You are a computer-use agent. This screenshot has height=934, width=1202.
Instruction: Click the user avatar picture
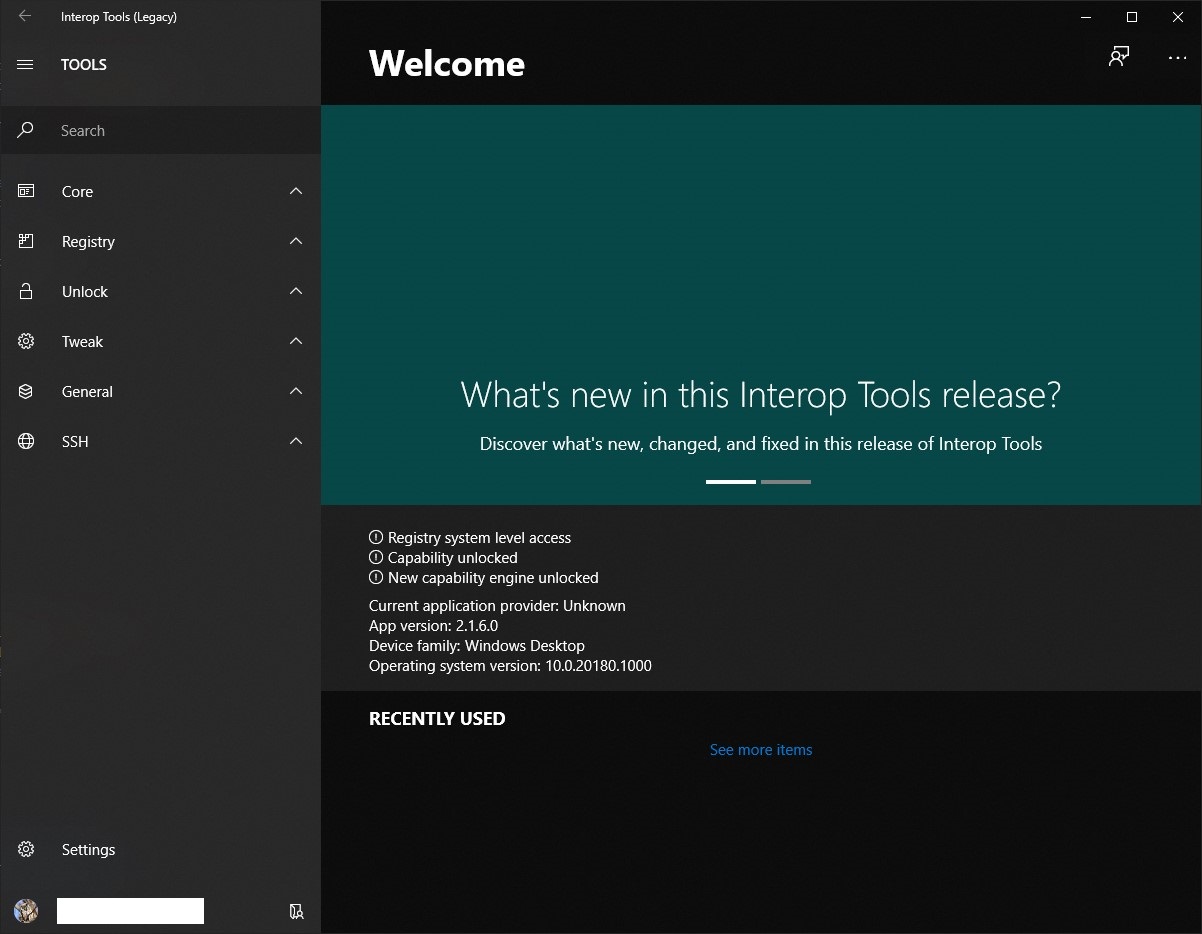pyautogui.click(x=26, y=910)
